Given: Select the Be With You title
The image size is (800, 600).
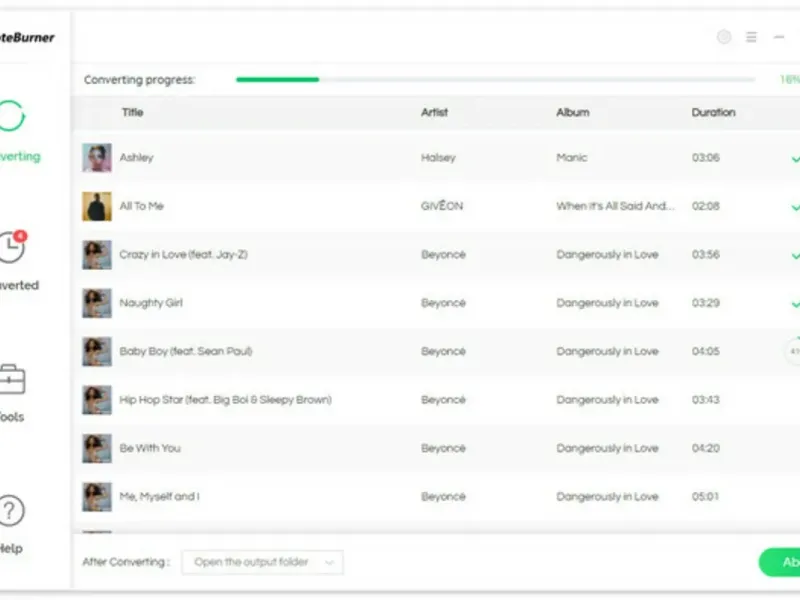Looking at the screenshot, I should [x=150, y=448].
